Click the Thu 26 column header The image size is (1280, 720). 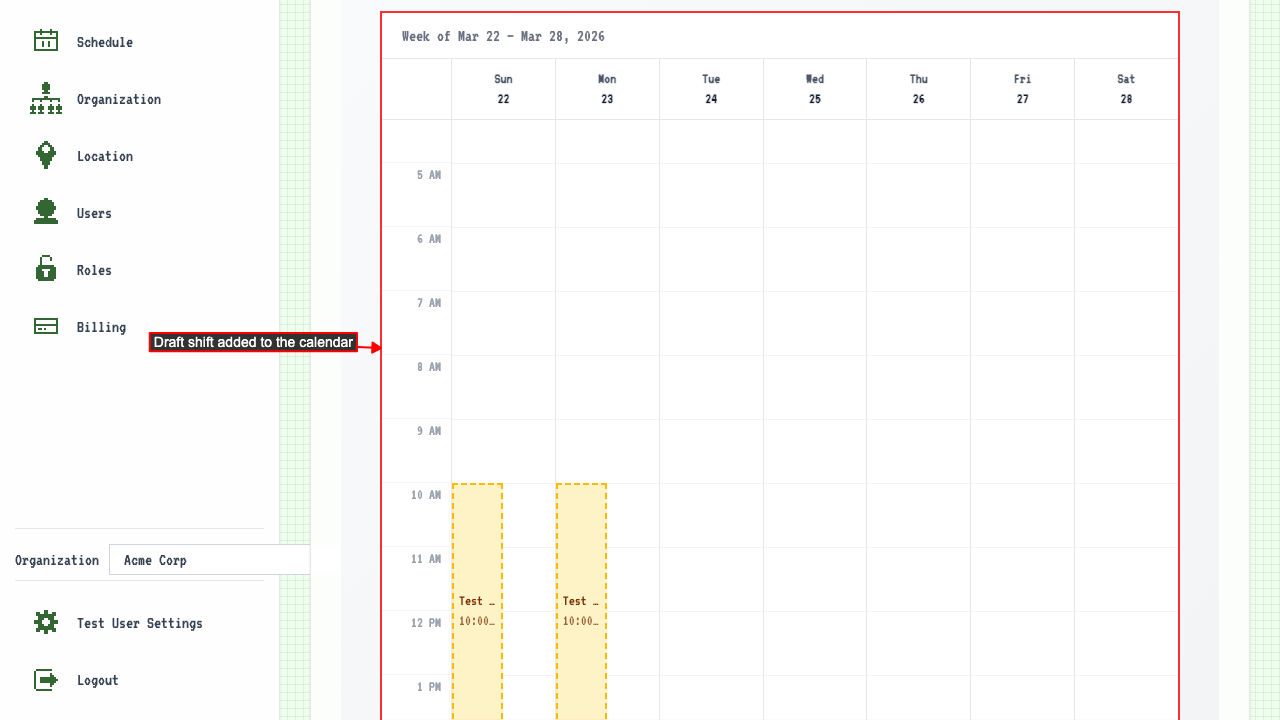(x=918, y=89)
